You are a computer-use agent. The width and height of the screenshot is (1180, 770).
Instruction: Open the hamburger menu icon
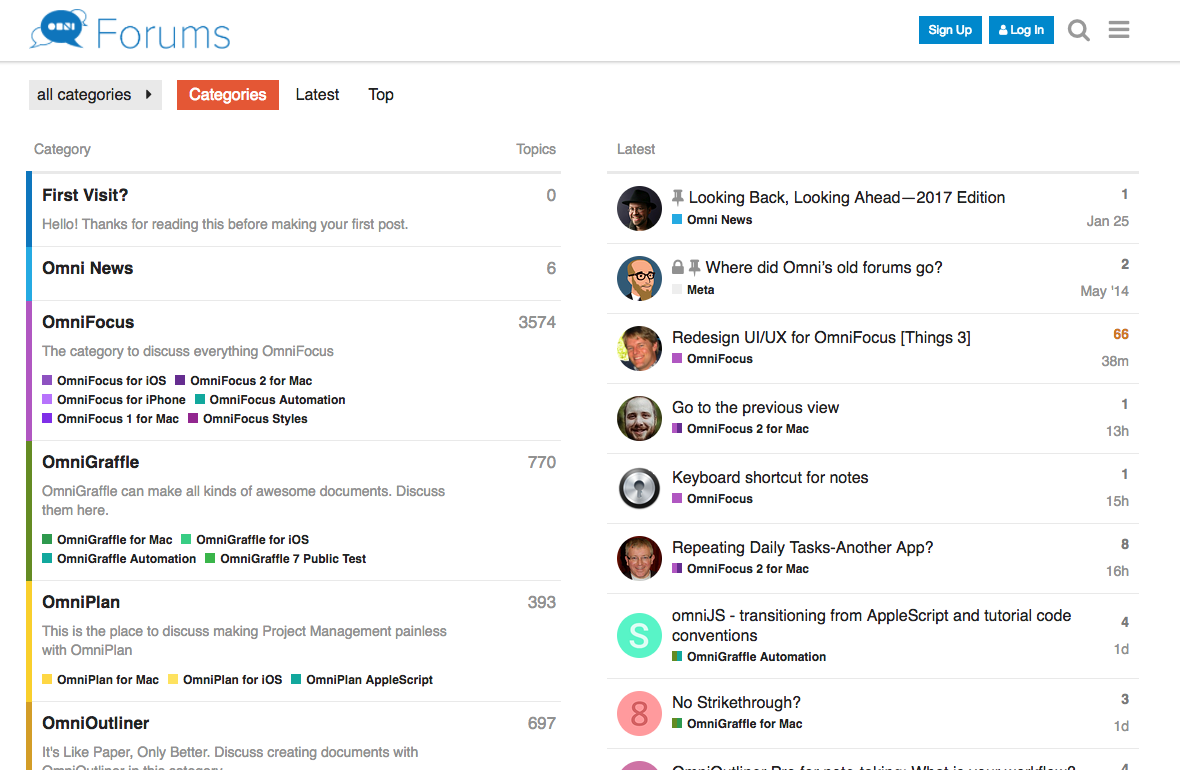pyautogui.click(x=1119, y=29)
